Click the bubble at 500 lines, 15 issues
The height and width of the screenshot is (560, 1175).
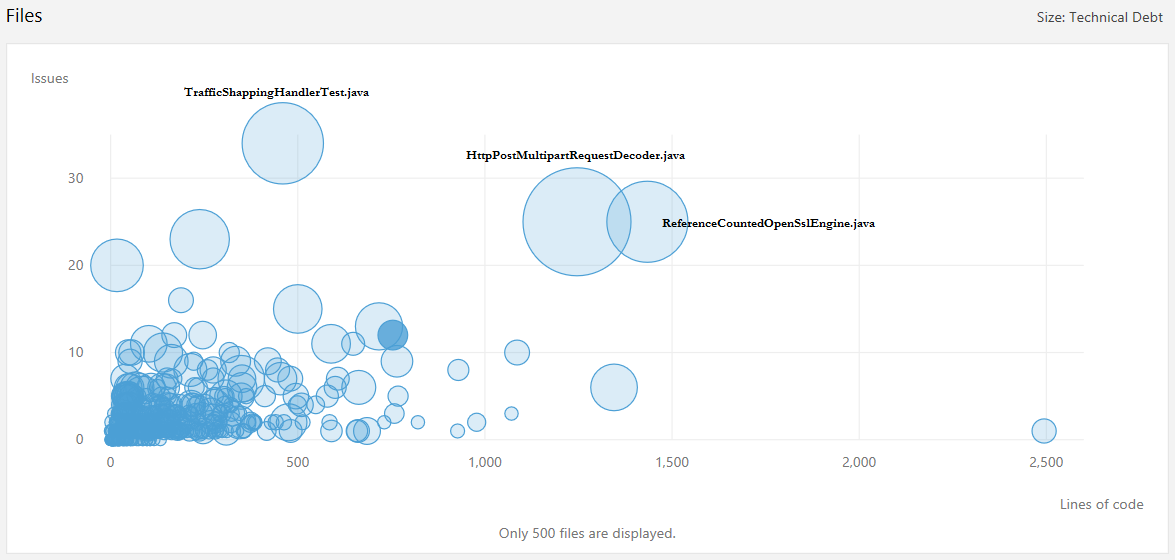tap(297, 309)
